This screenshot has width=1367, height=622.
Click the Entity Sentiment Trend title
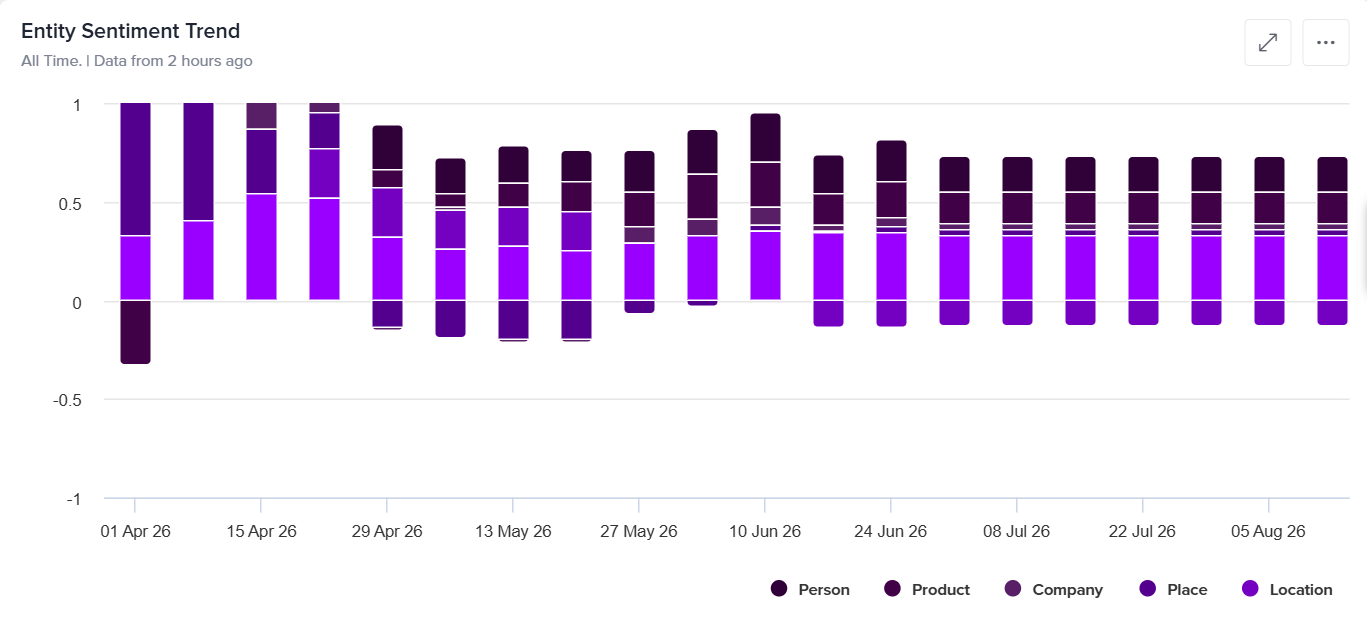point(131,31)
